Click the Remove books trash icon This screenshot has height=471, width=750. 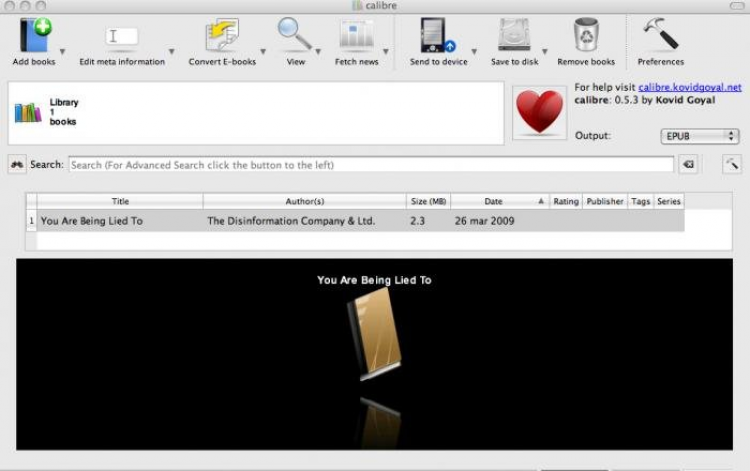(x=586, y=34)
